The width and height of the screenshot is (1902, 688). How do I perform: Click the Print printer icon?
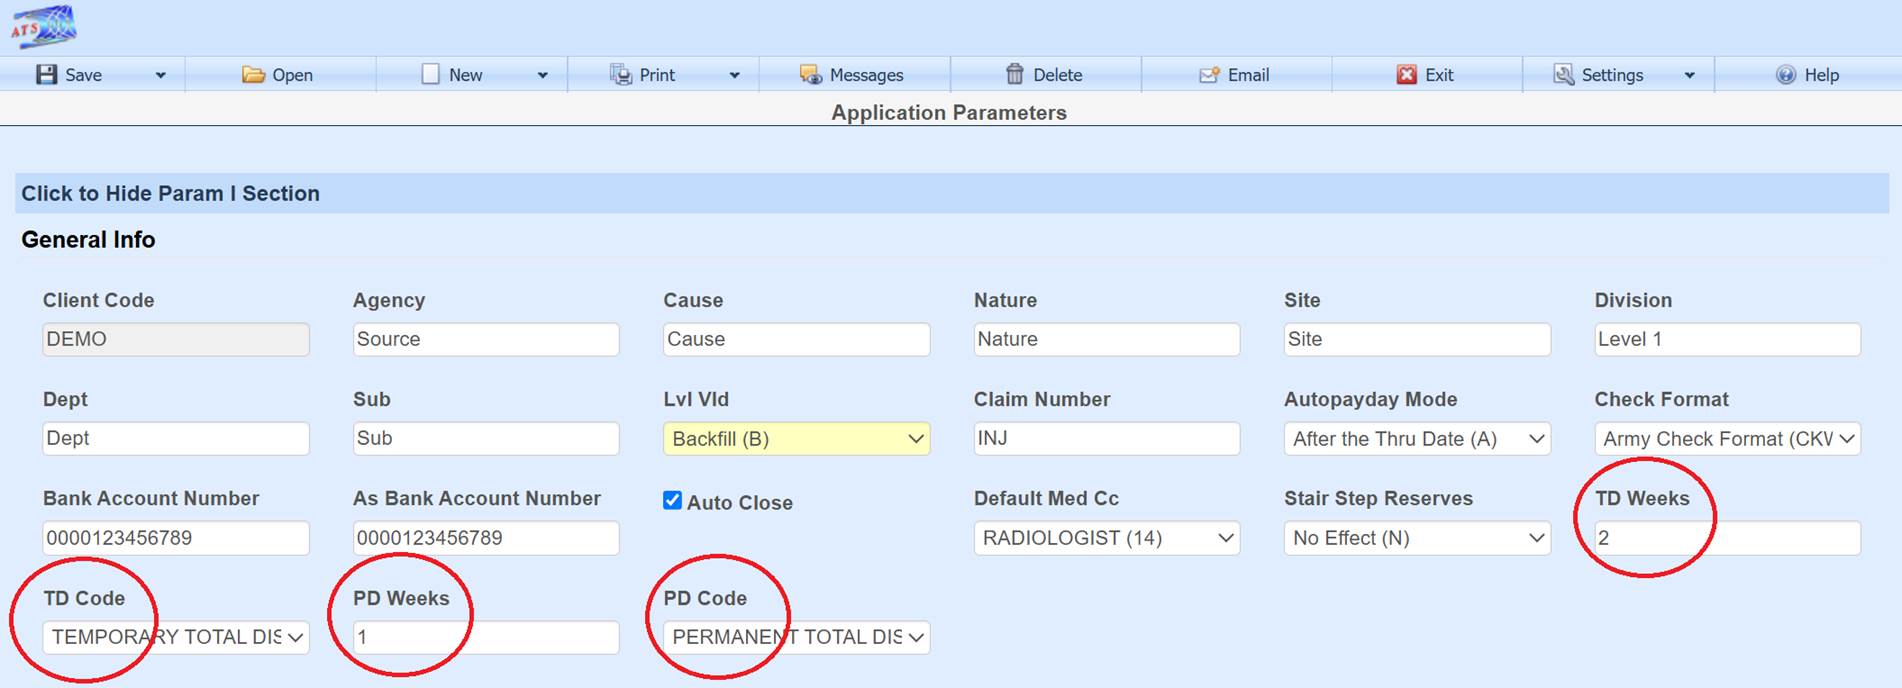click(x=621, y=75)
